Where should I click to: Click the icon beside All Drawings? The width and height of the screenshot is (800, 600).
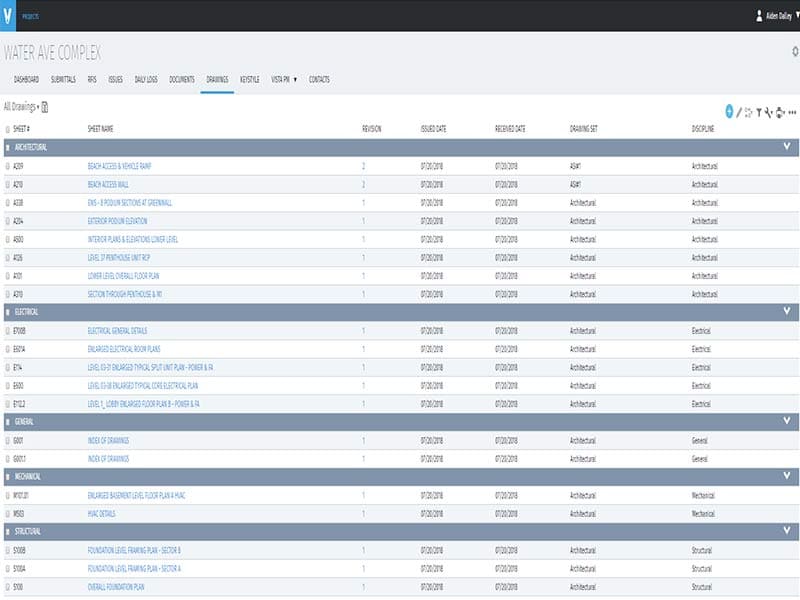point(46,105)
